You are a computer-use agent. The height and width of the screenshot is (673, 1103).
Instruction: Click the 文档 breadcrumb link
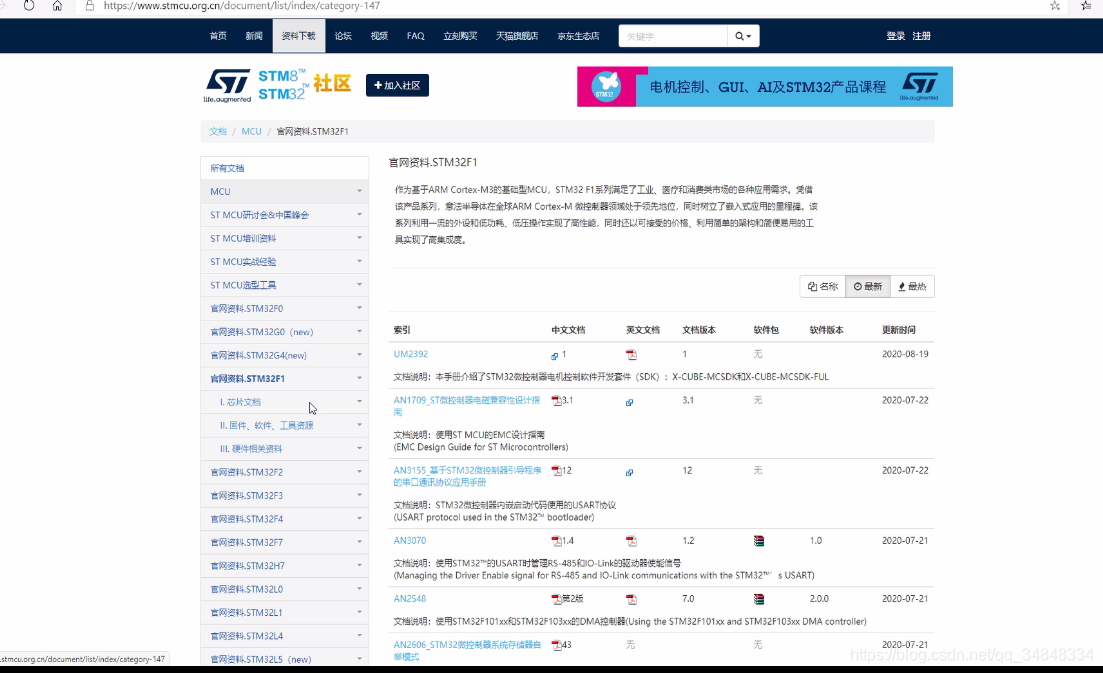(x=218, y=132)
